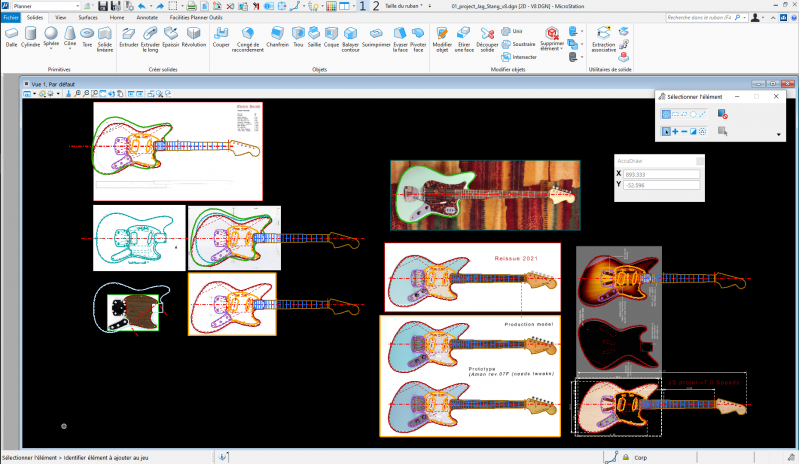Select the Chanfrein tool in Objets

coord(279,37)
